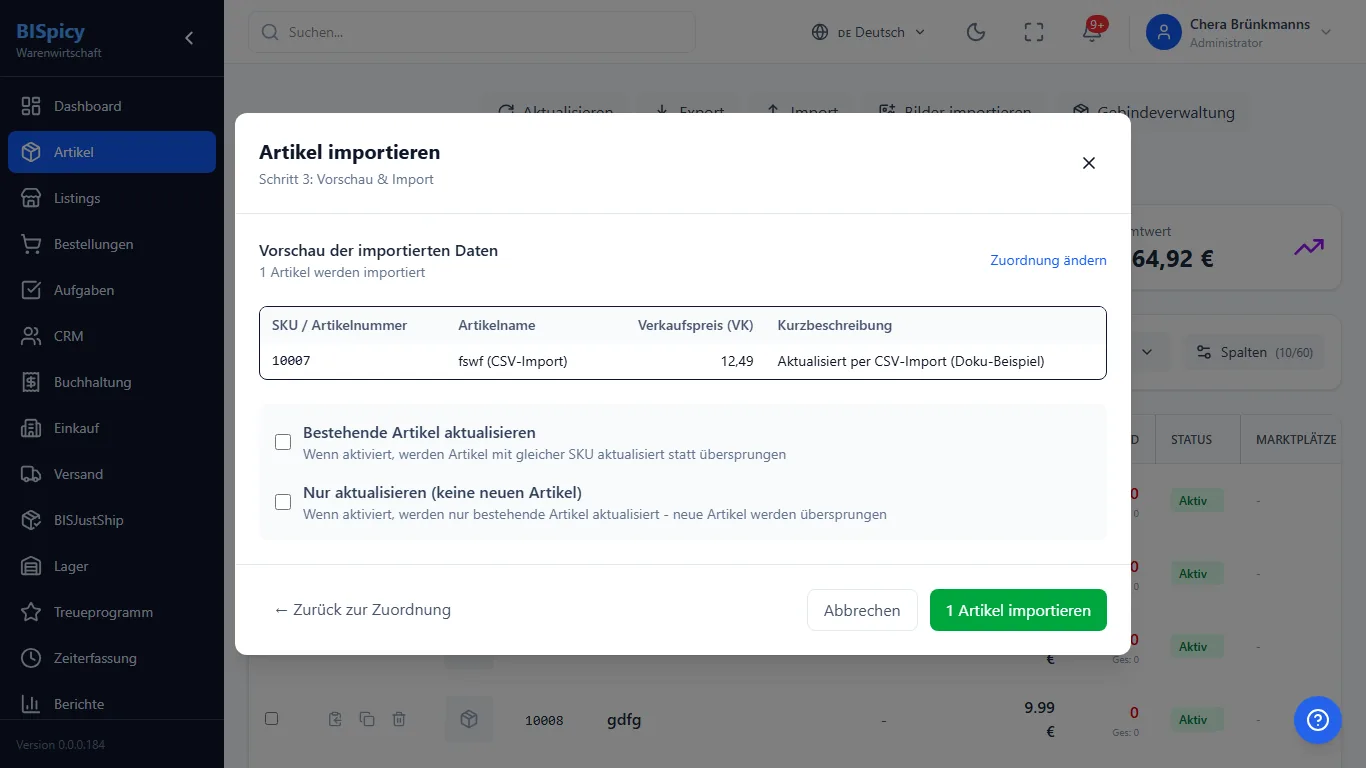1366x768 pixels.
Task: Click the Listings store icon
Action: click(31, 198)
